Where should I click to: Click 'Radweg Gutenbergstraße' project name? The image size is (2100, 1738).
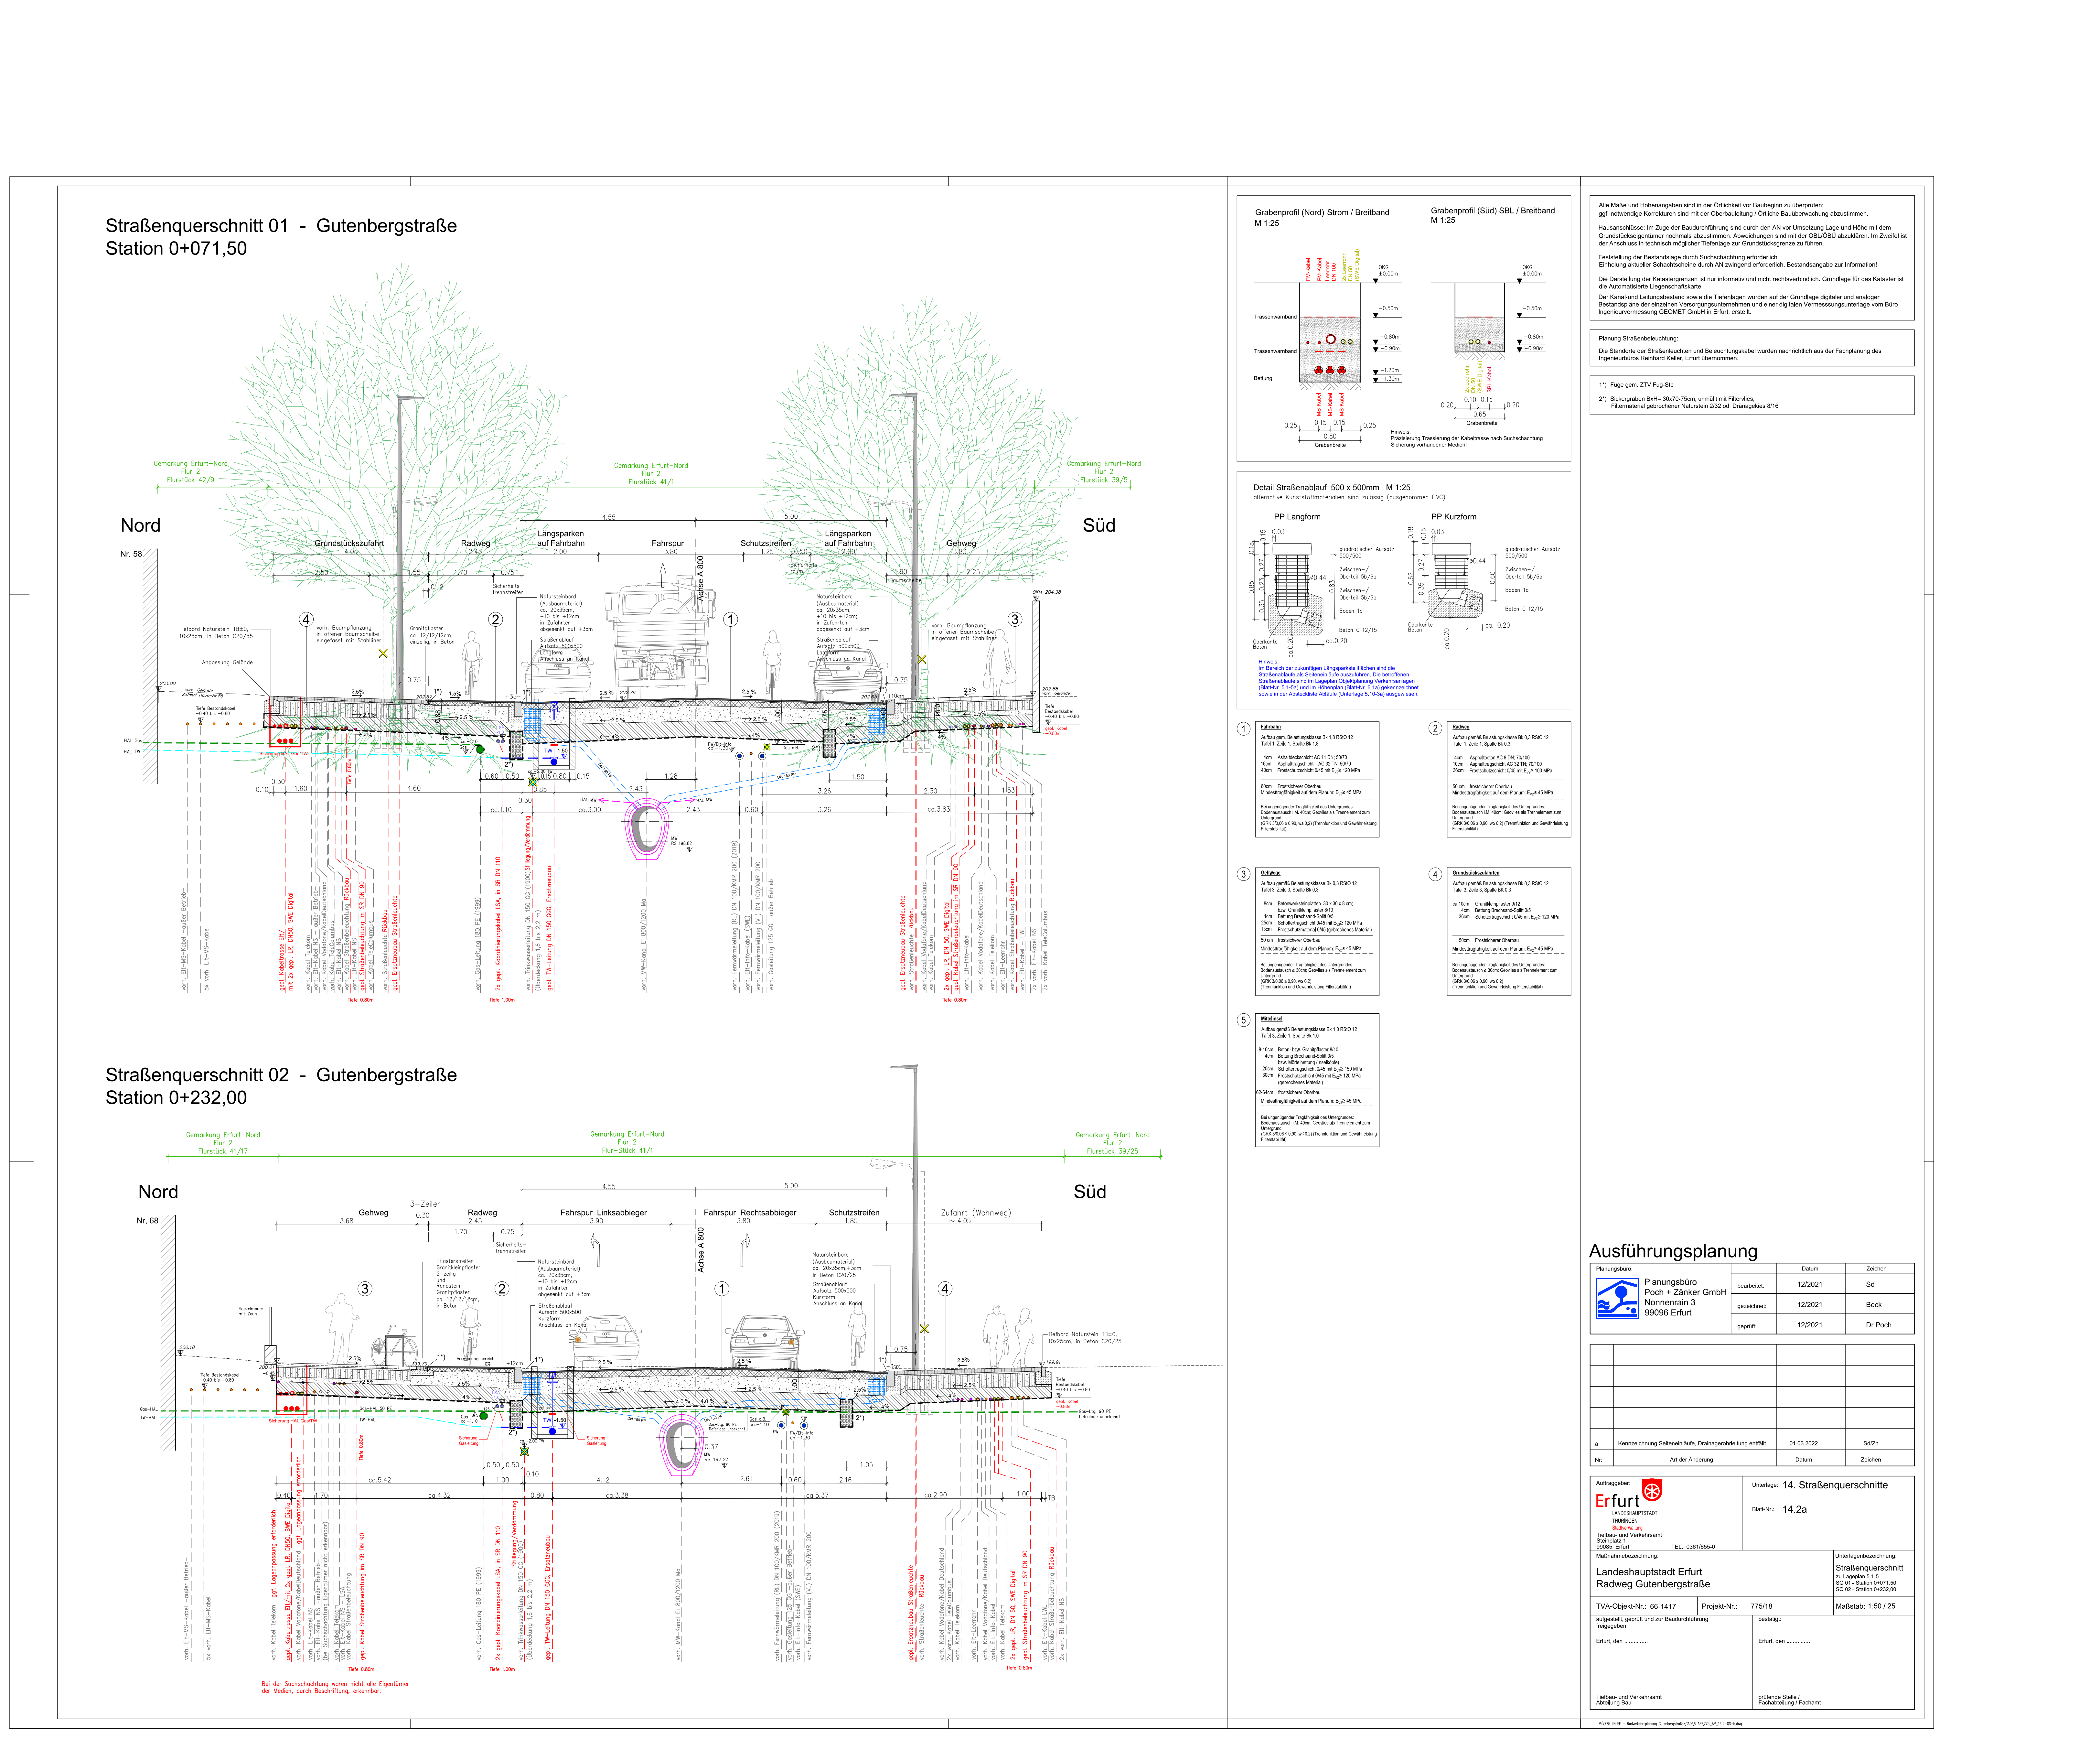1653,1584
